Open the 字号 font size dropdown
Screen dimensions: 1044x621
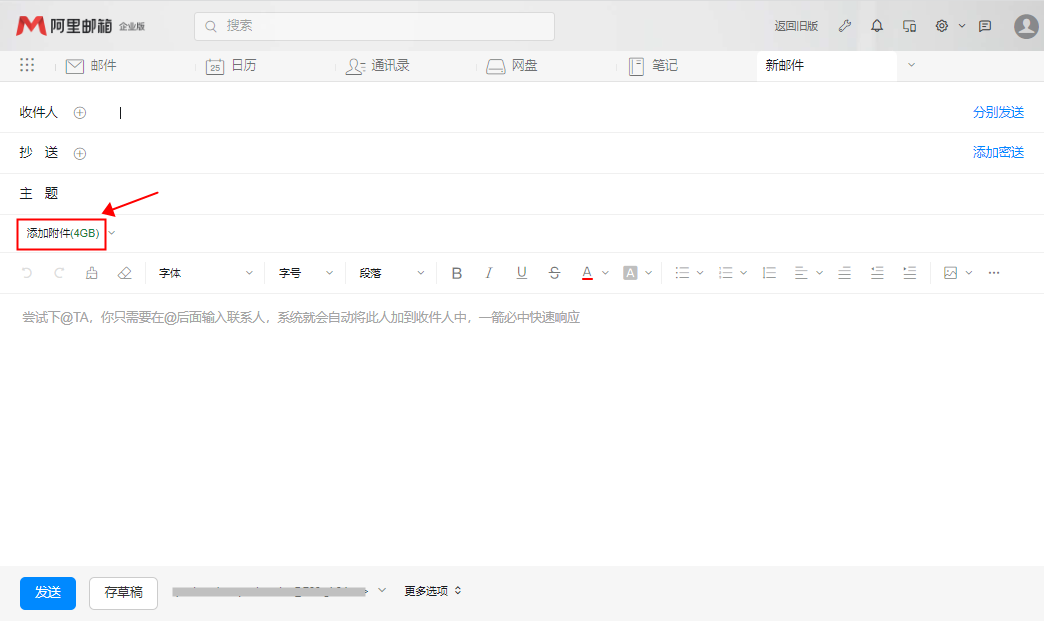[304, 273]
